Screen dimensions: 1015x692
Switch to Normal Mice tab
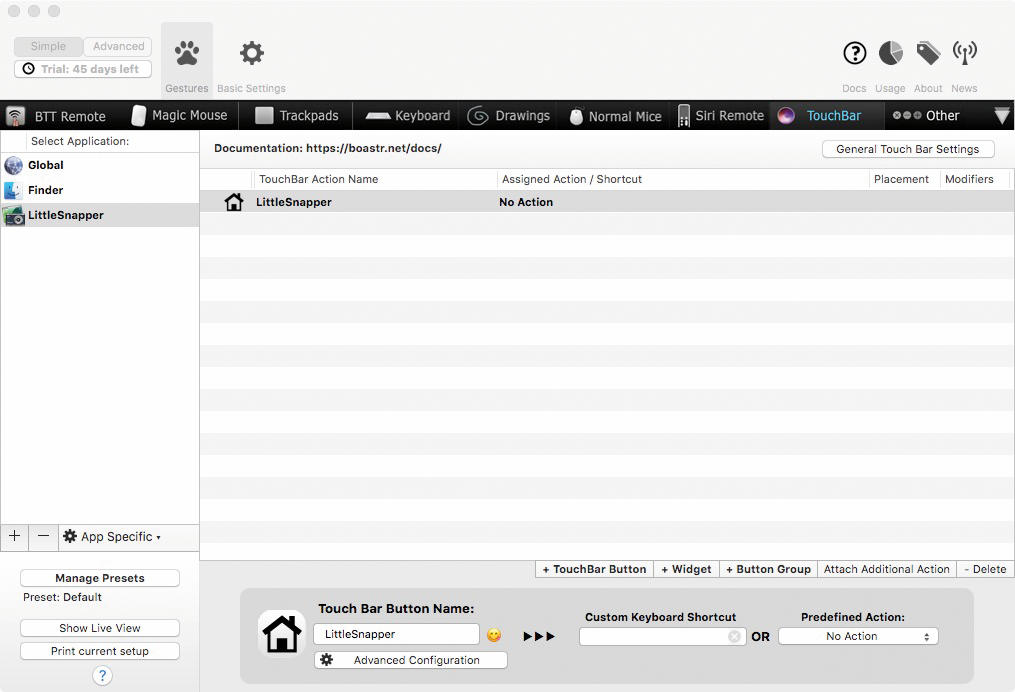615,116
